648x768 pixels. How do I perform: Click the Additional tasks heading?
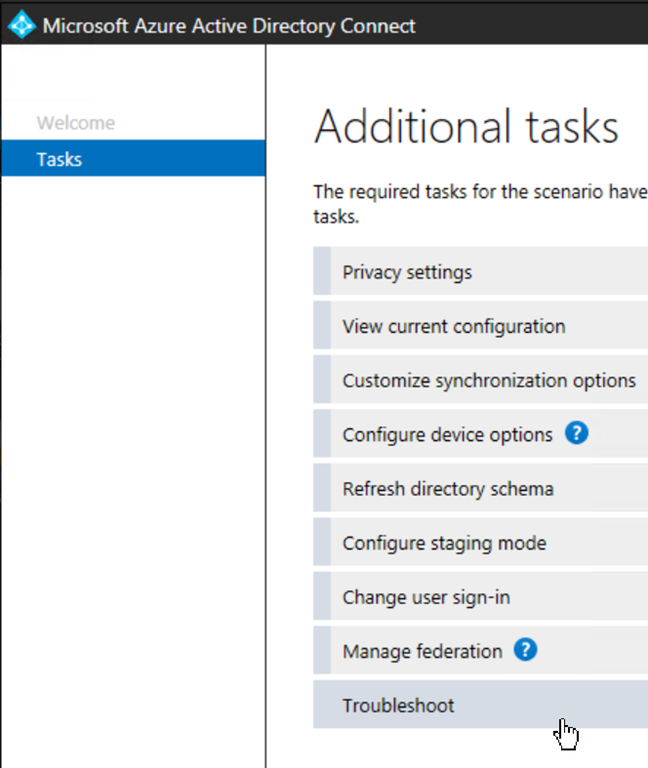click(466, 126)
